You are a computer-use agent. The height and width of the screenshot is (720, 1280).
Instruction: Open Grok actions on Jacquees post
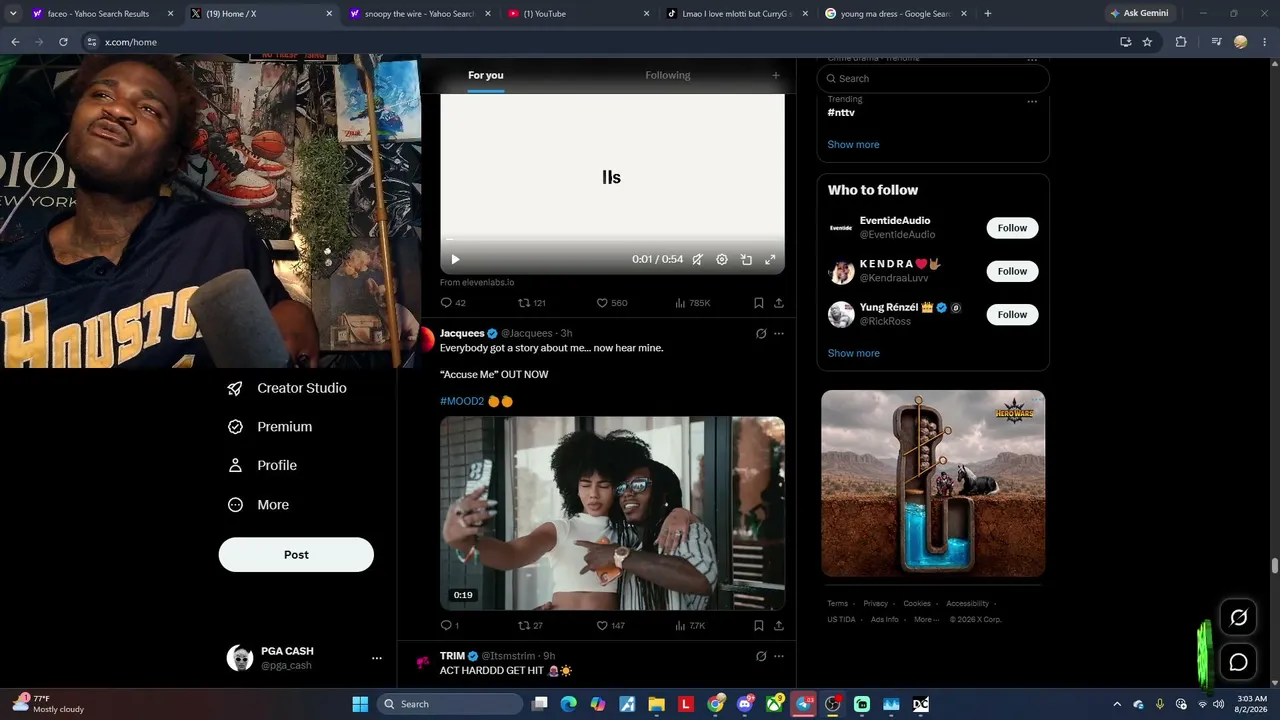tap(761, 333)
